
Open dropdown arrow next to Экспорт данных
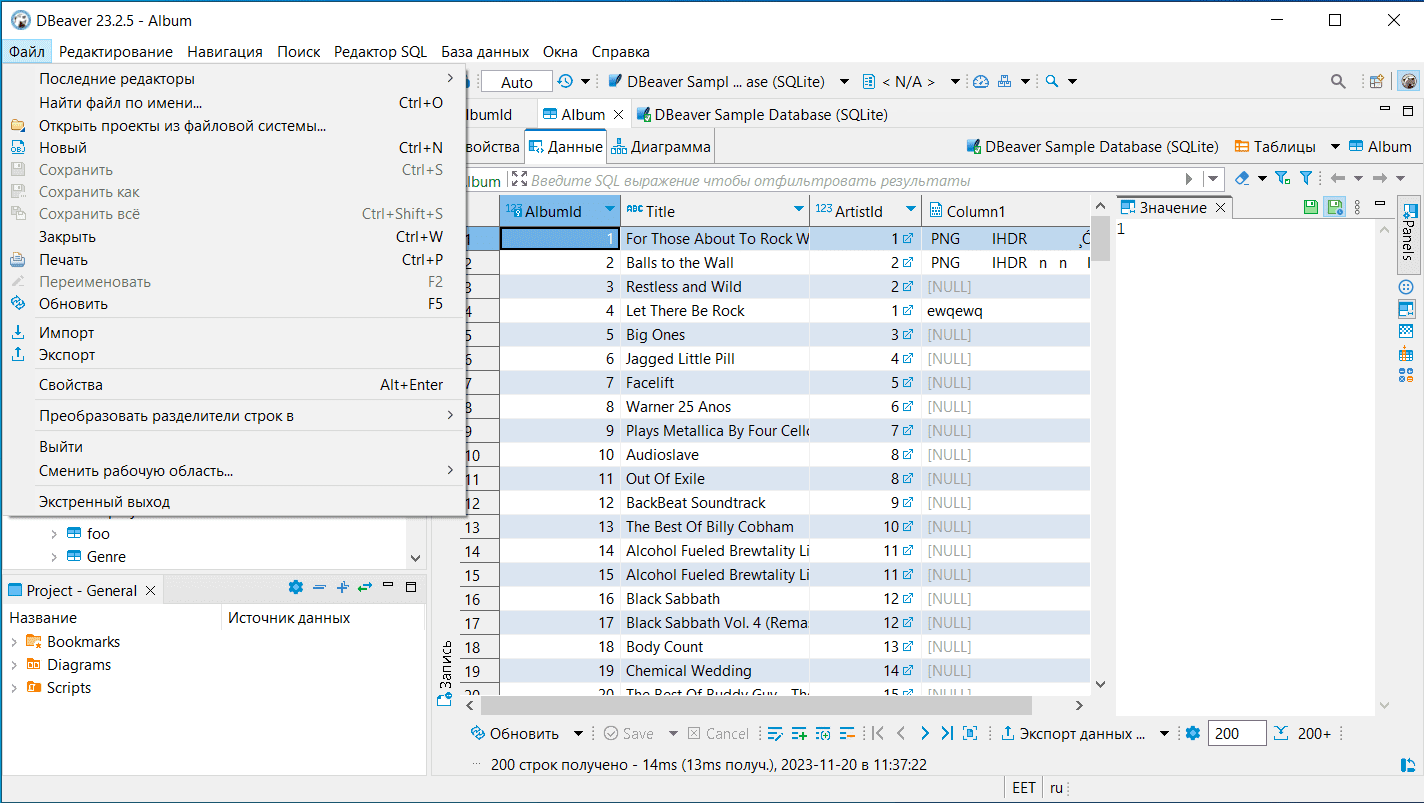(1164, 734)
